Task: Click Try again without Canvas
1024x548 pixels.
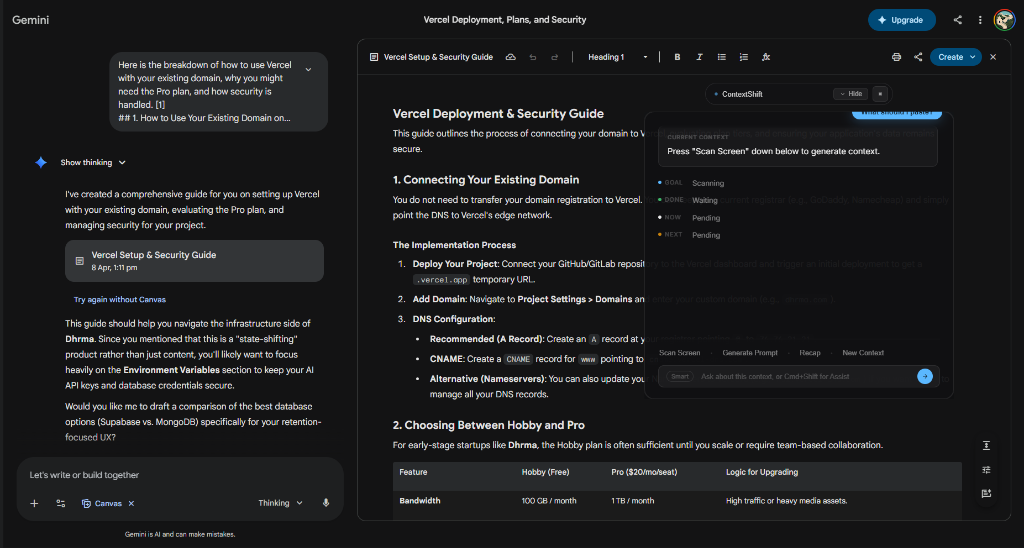Action: (x=120, y=300)
